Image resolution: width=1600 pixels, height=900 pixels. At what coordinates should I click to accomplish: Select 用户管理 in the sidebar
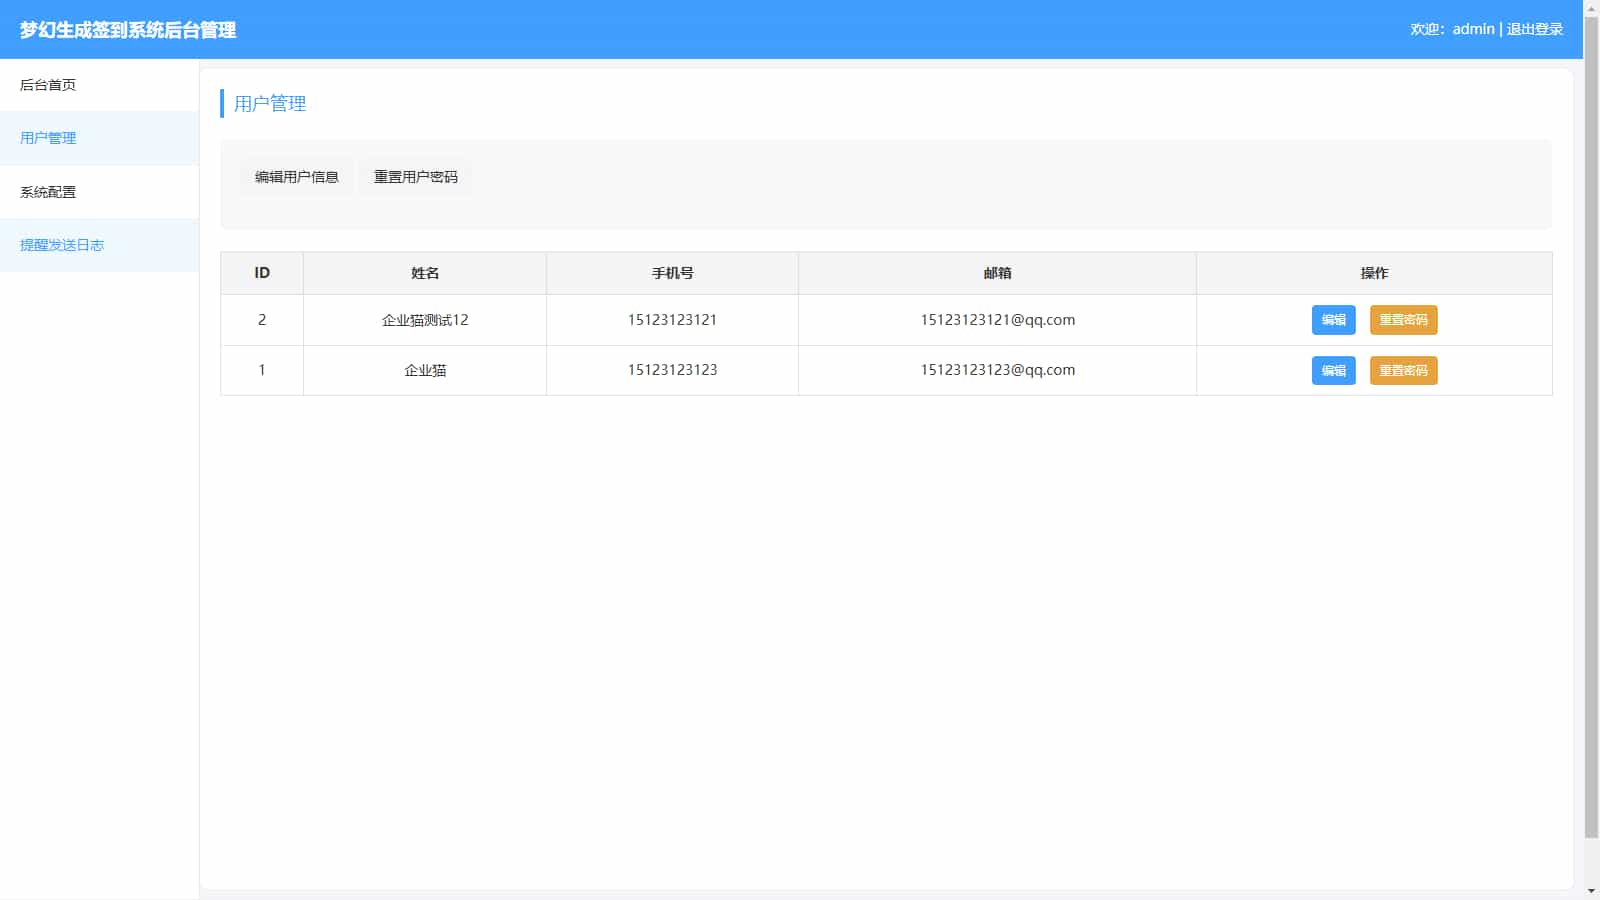(x=48, y=138)
